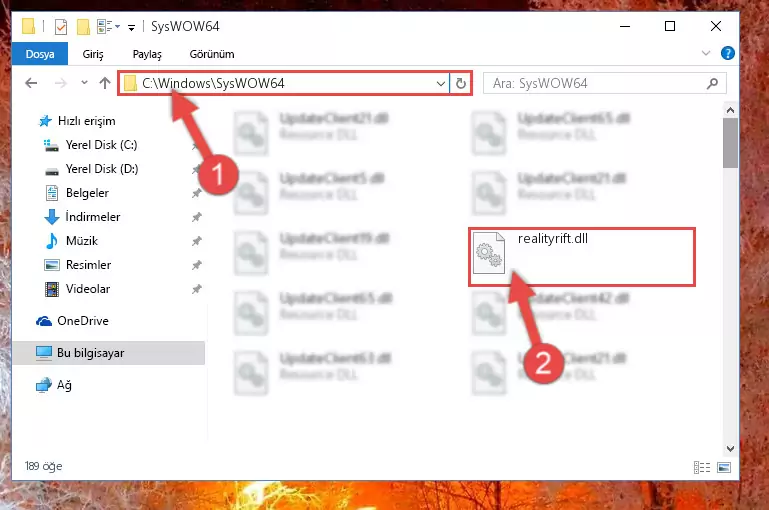
Task: Customize Quick Access Toolbar dropdown arrow
Action: point(131,27)
